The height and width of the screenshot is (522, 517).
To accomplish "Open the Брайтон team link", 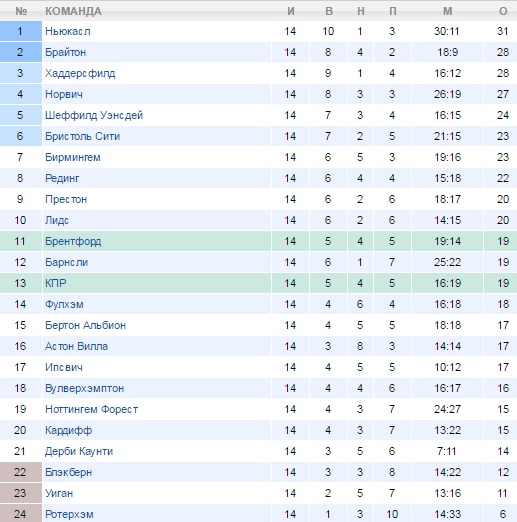I will click(x=66, y=52).
